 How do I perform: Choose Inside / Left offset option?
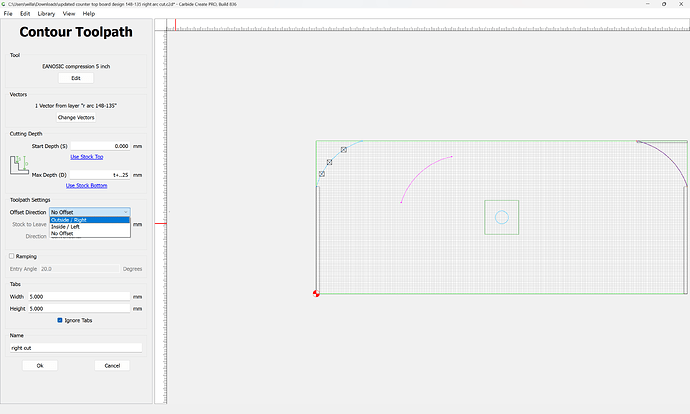pos(90,227)
